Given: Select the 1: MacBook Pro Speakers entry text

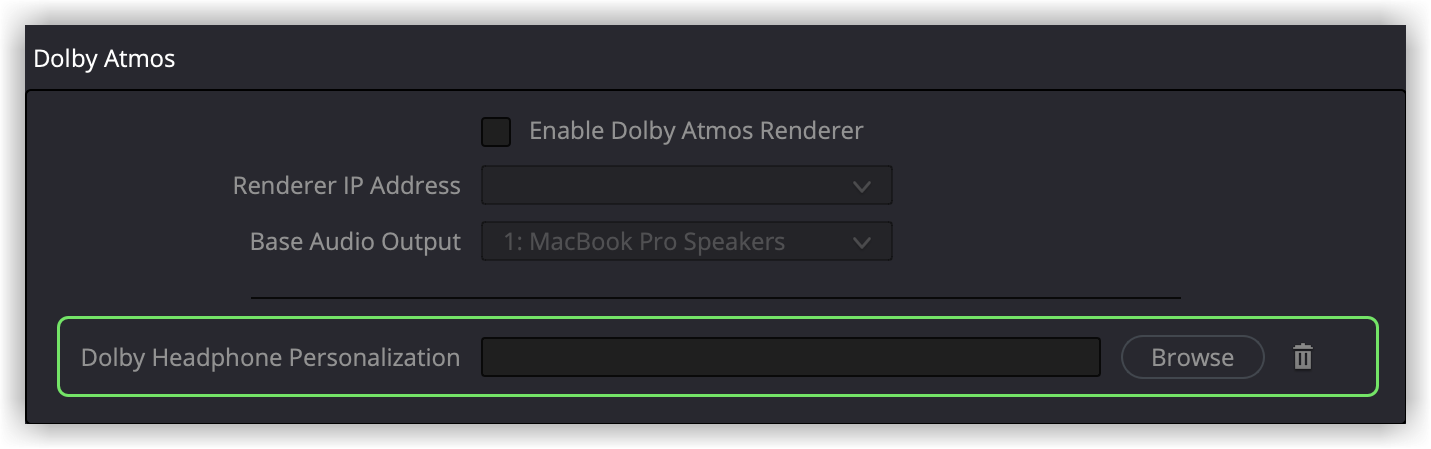Looking at the screenshot, I should [644, 242].
